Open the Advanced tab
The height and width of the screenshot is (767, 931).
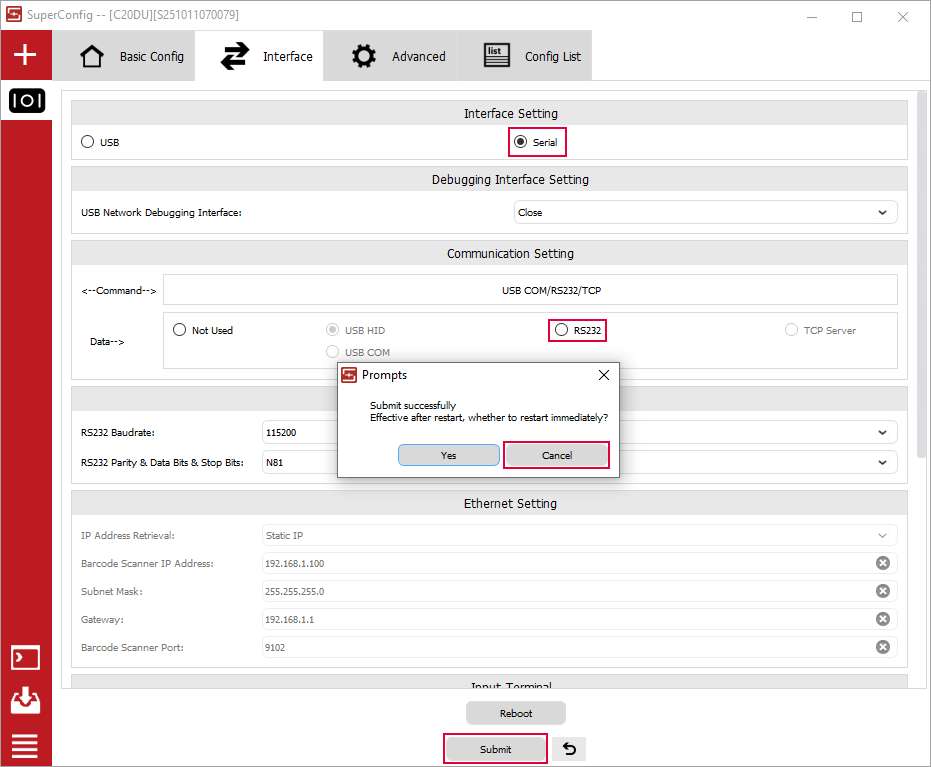pyautogui.click(x=399, y=56)
